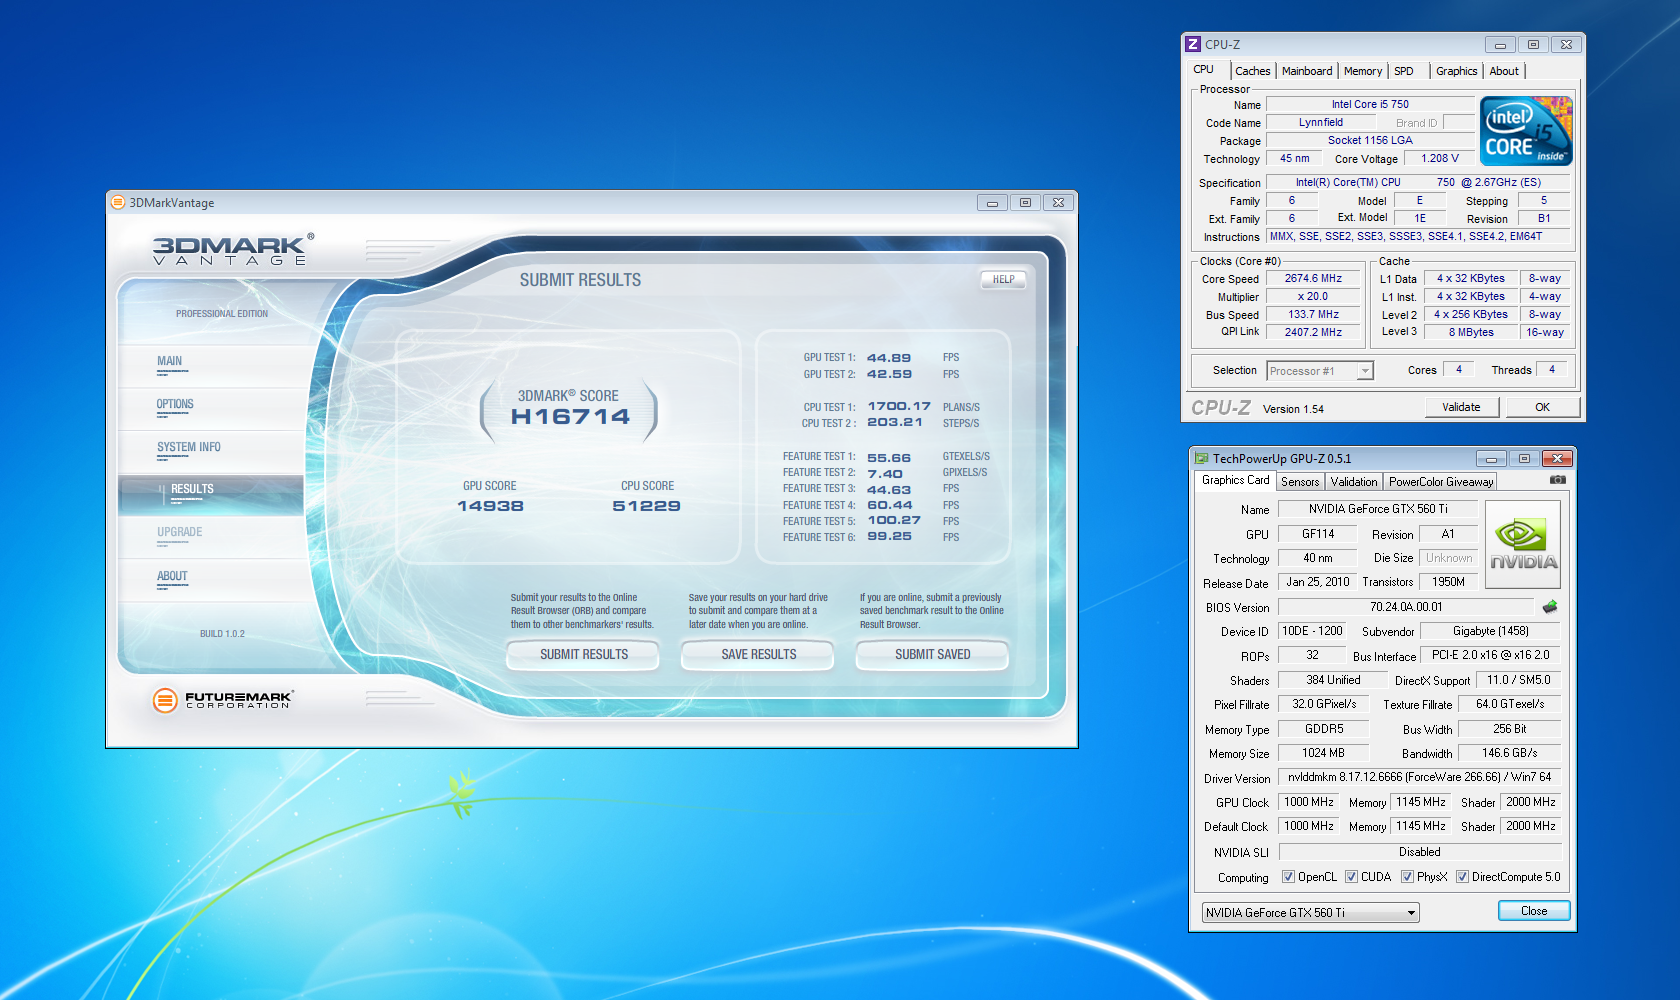
Task: Toggle the CUDA checkbox
Action: pyautogui.click(x=1351, y=877)
